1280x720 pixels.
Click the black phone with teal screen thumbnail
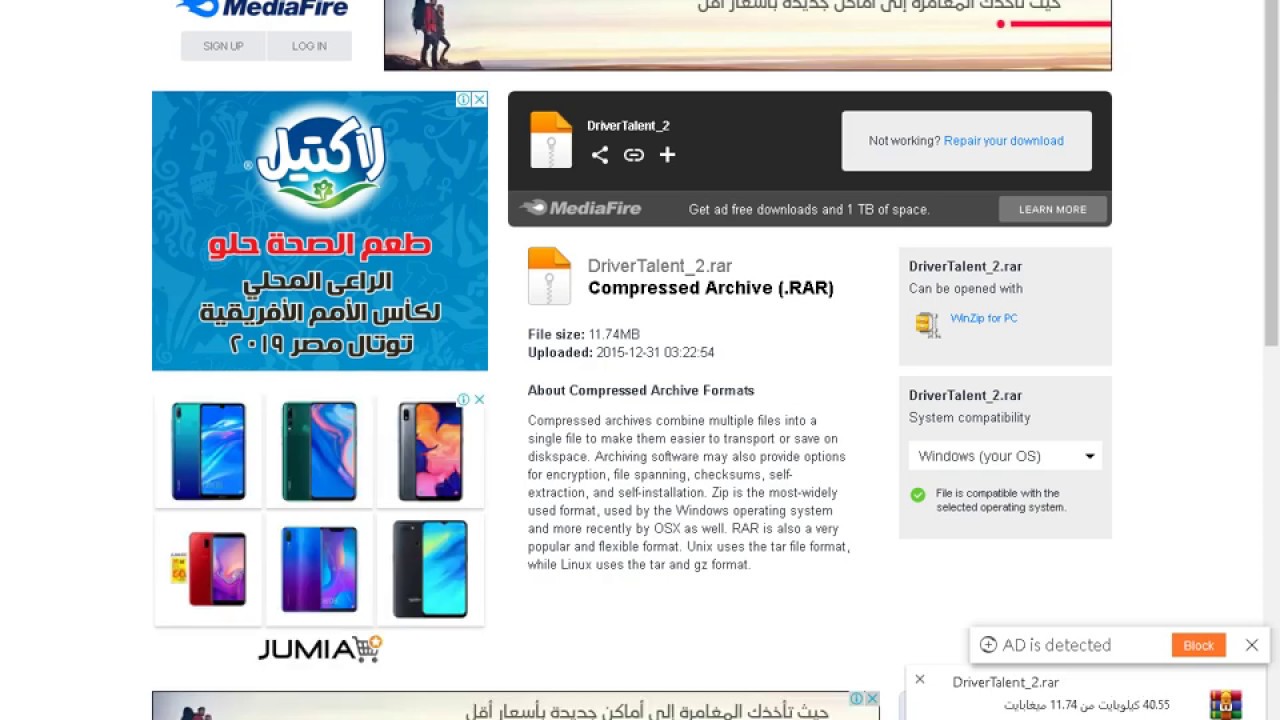[430, 569]
